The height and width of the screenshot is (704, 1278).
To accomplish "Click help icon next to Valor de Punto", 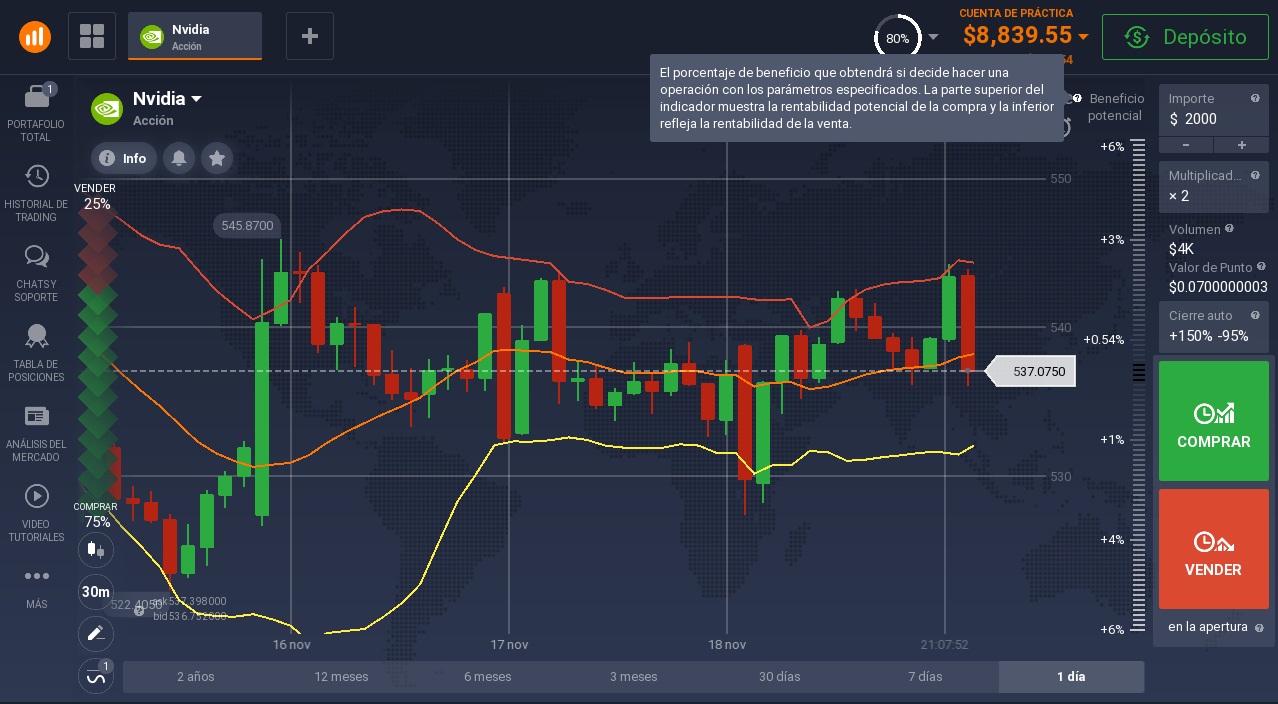I will pos(1260,267).
